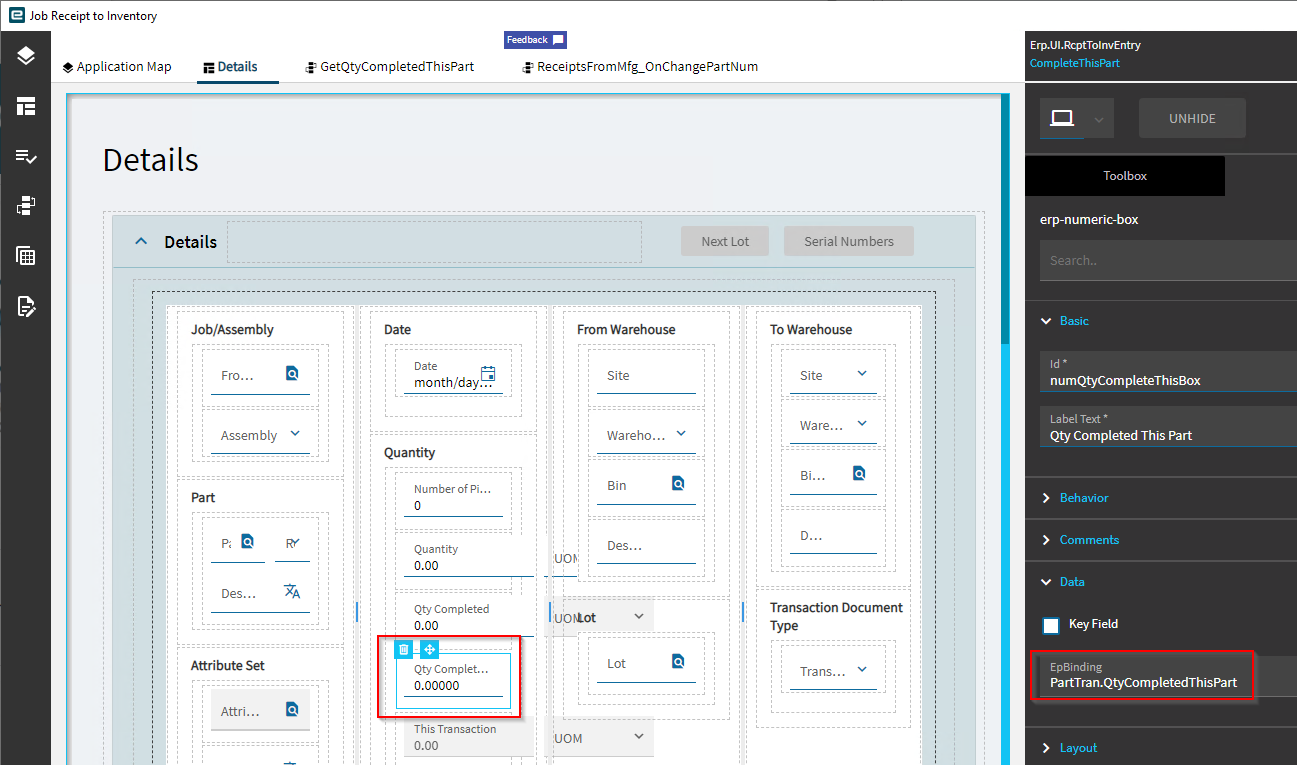Click the This Transaction field
The image size is (1297, 765).
469,737
